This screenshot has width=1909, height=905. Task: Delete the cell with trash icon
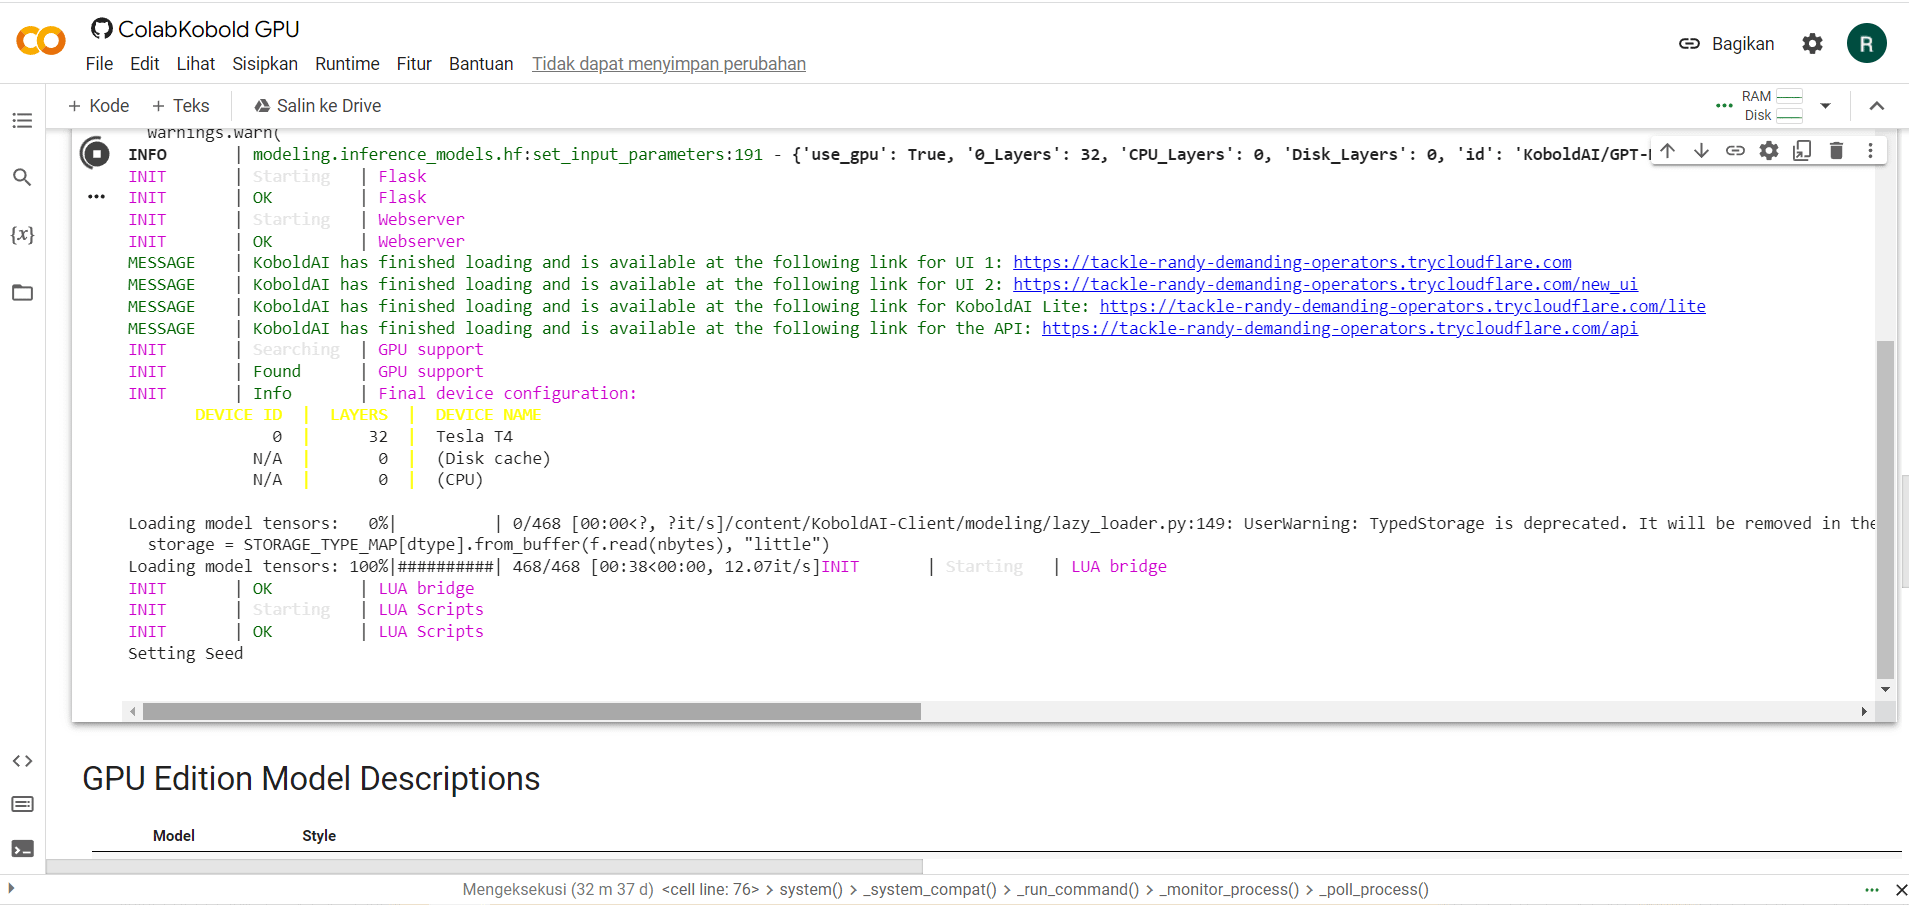pyautogui.click(x=1836, y=151)
